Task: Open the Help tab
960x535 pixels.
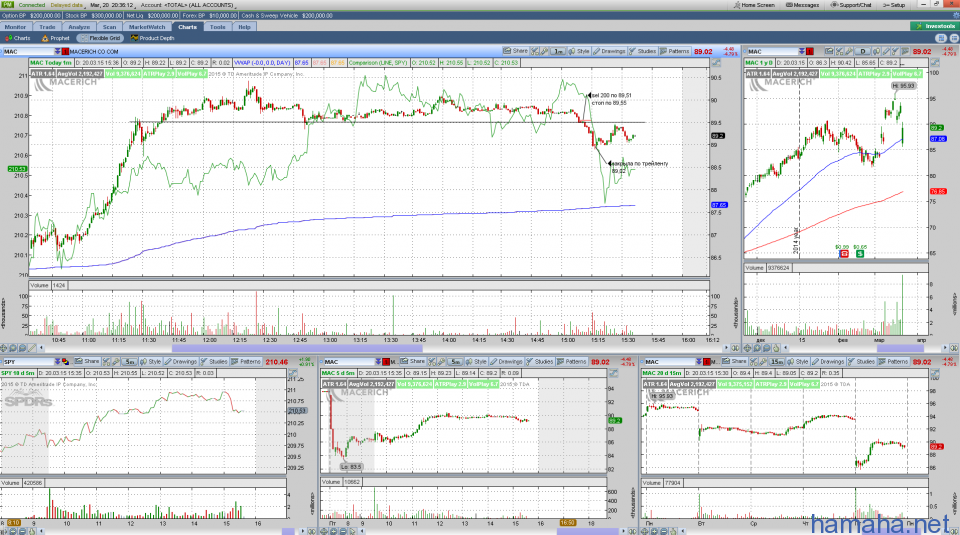Action: click(244, 27)
